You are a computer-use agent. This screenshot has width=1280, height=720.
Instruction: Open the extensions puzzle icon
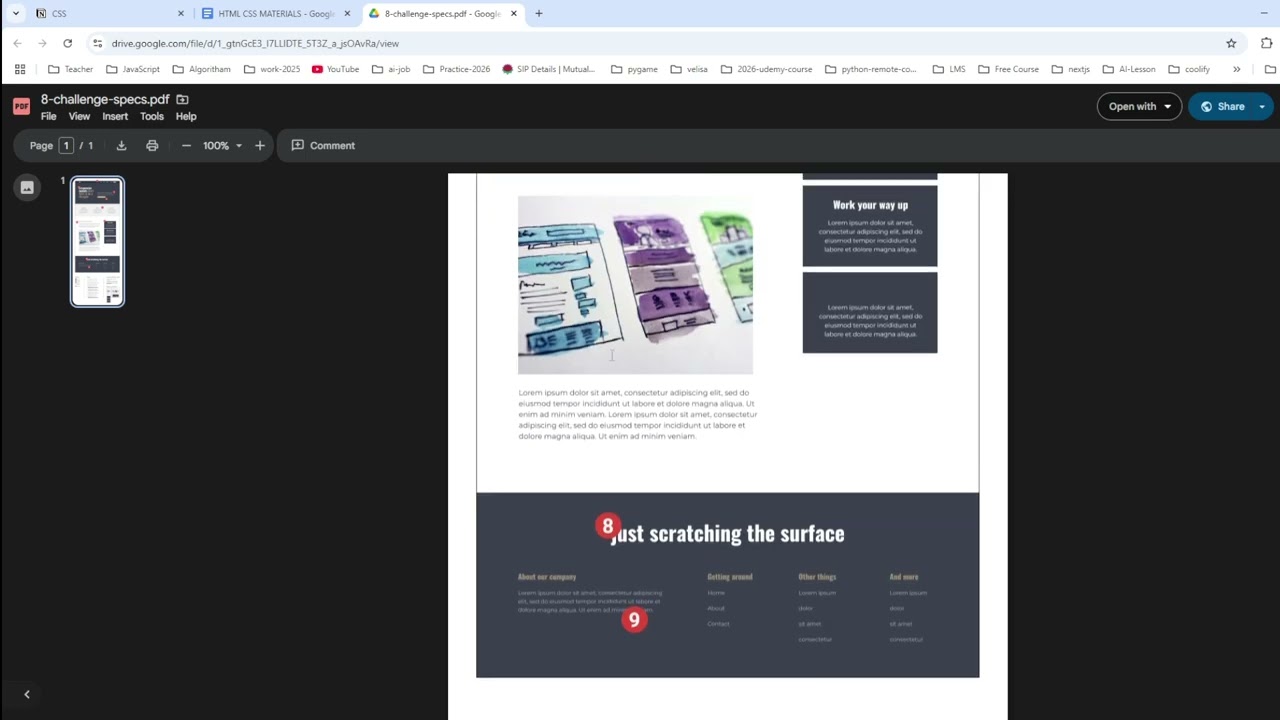[x=1266, y=43]
